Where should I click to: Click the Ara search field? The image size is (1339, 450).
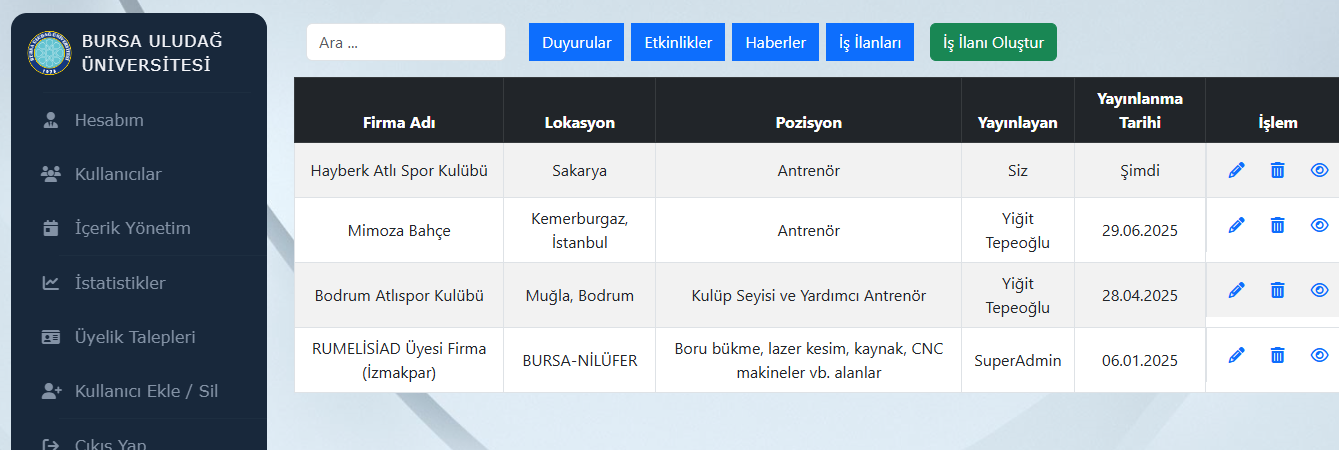[405, 42]
